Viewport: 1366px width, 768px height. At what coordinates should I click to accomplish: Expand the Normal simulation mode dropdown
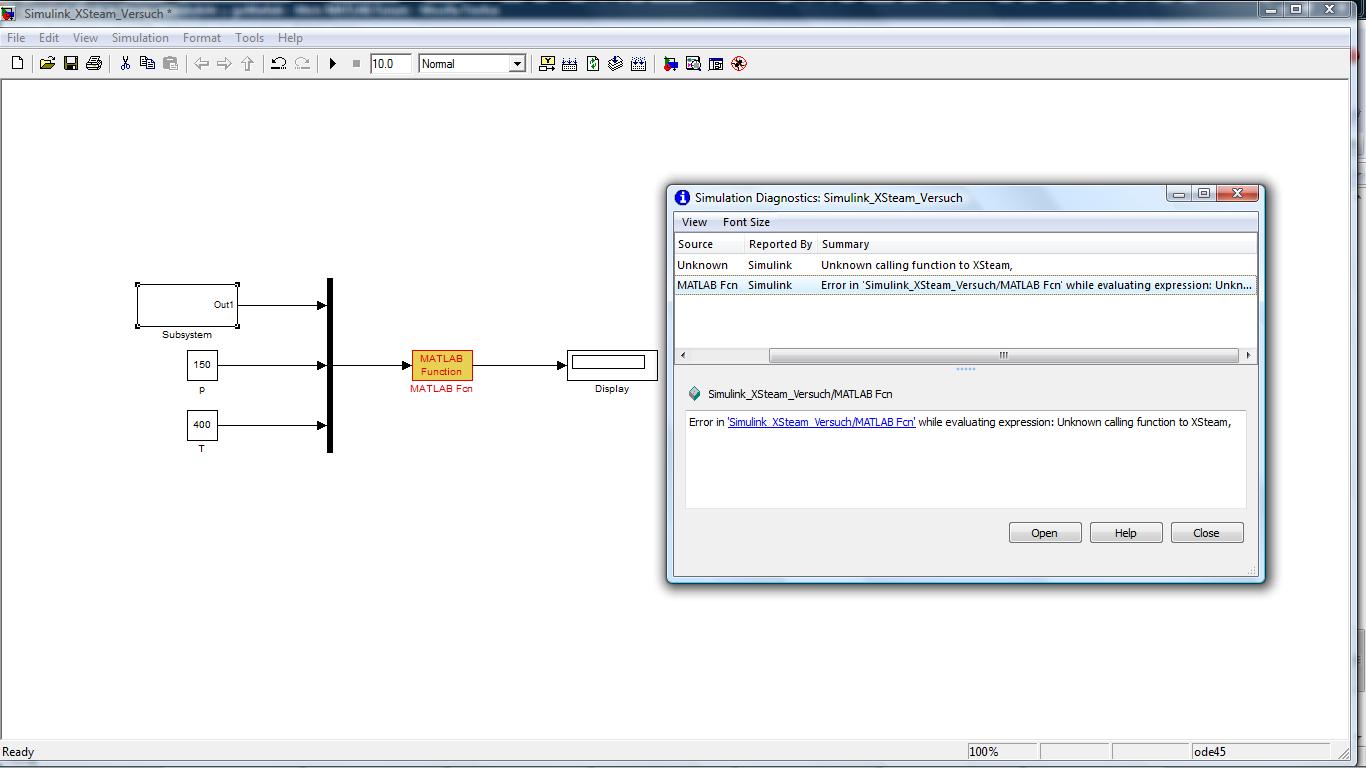(517, 64)
